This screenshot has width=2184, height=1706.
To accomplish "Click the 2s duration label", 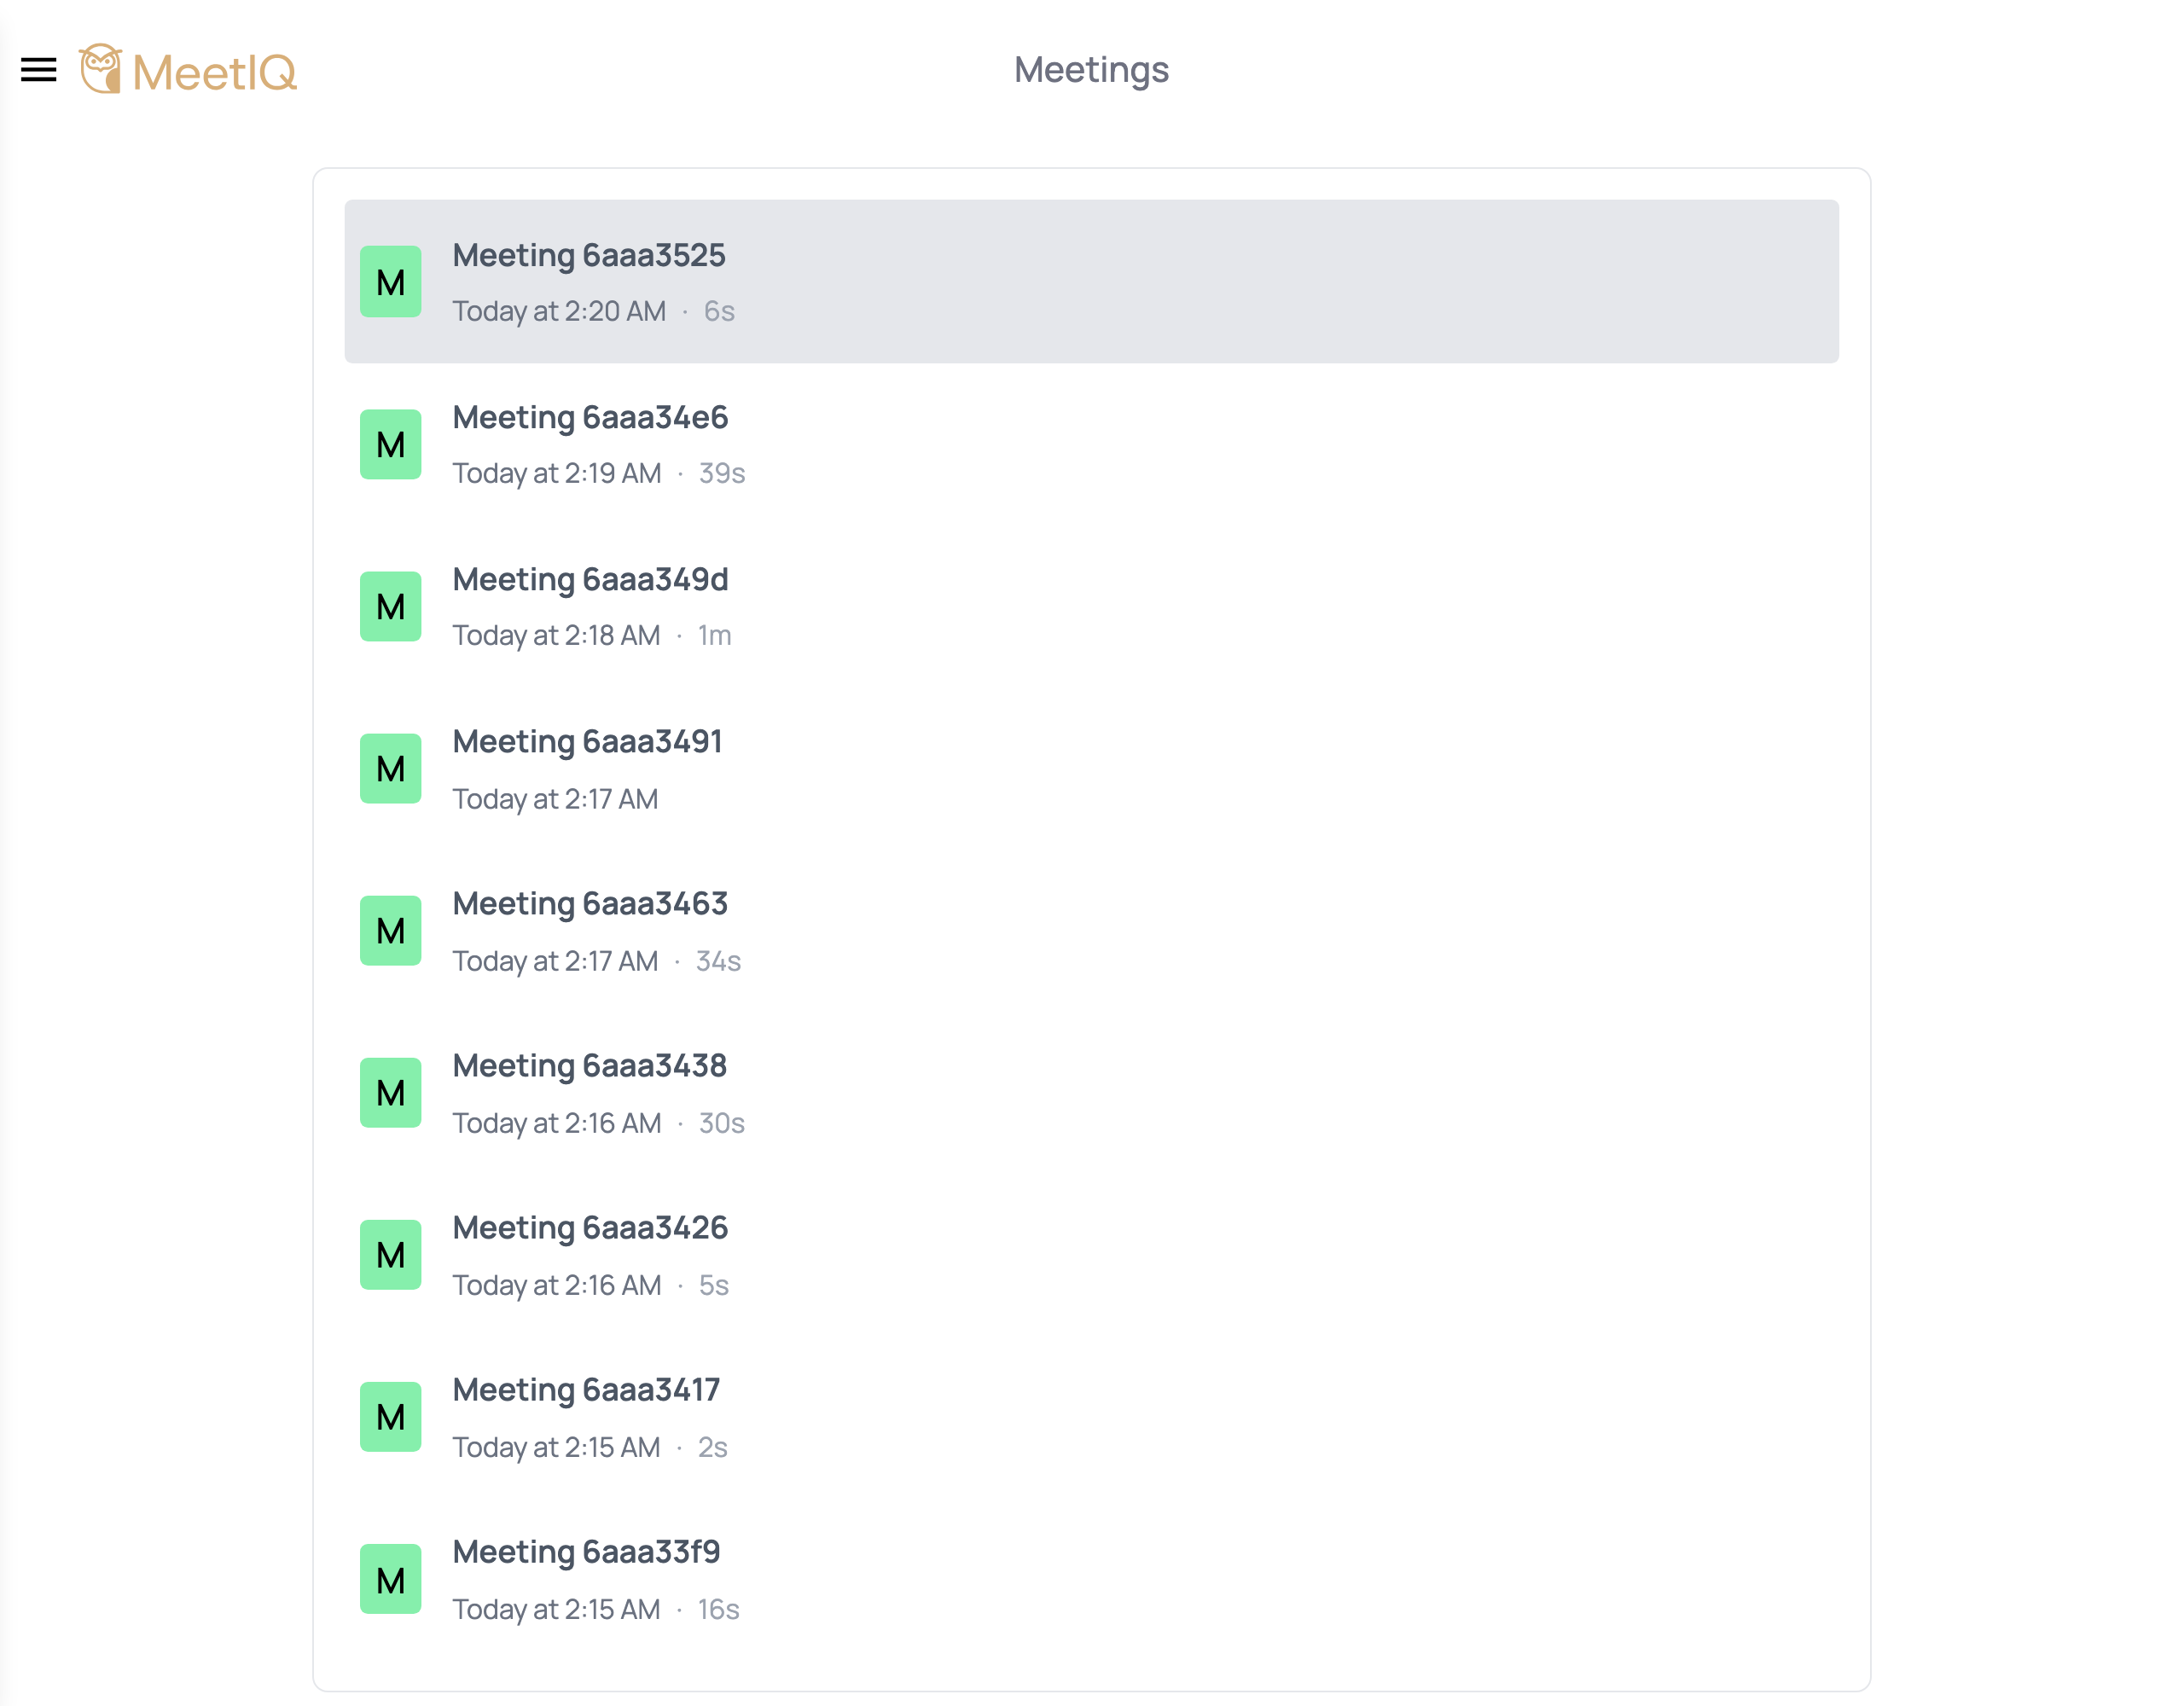I will [x=712, y=1447].
